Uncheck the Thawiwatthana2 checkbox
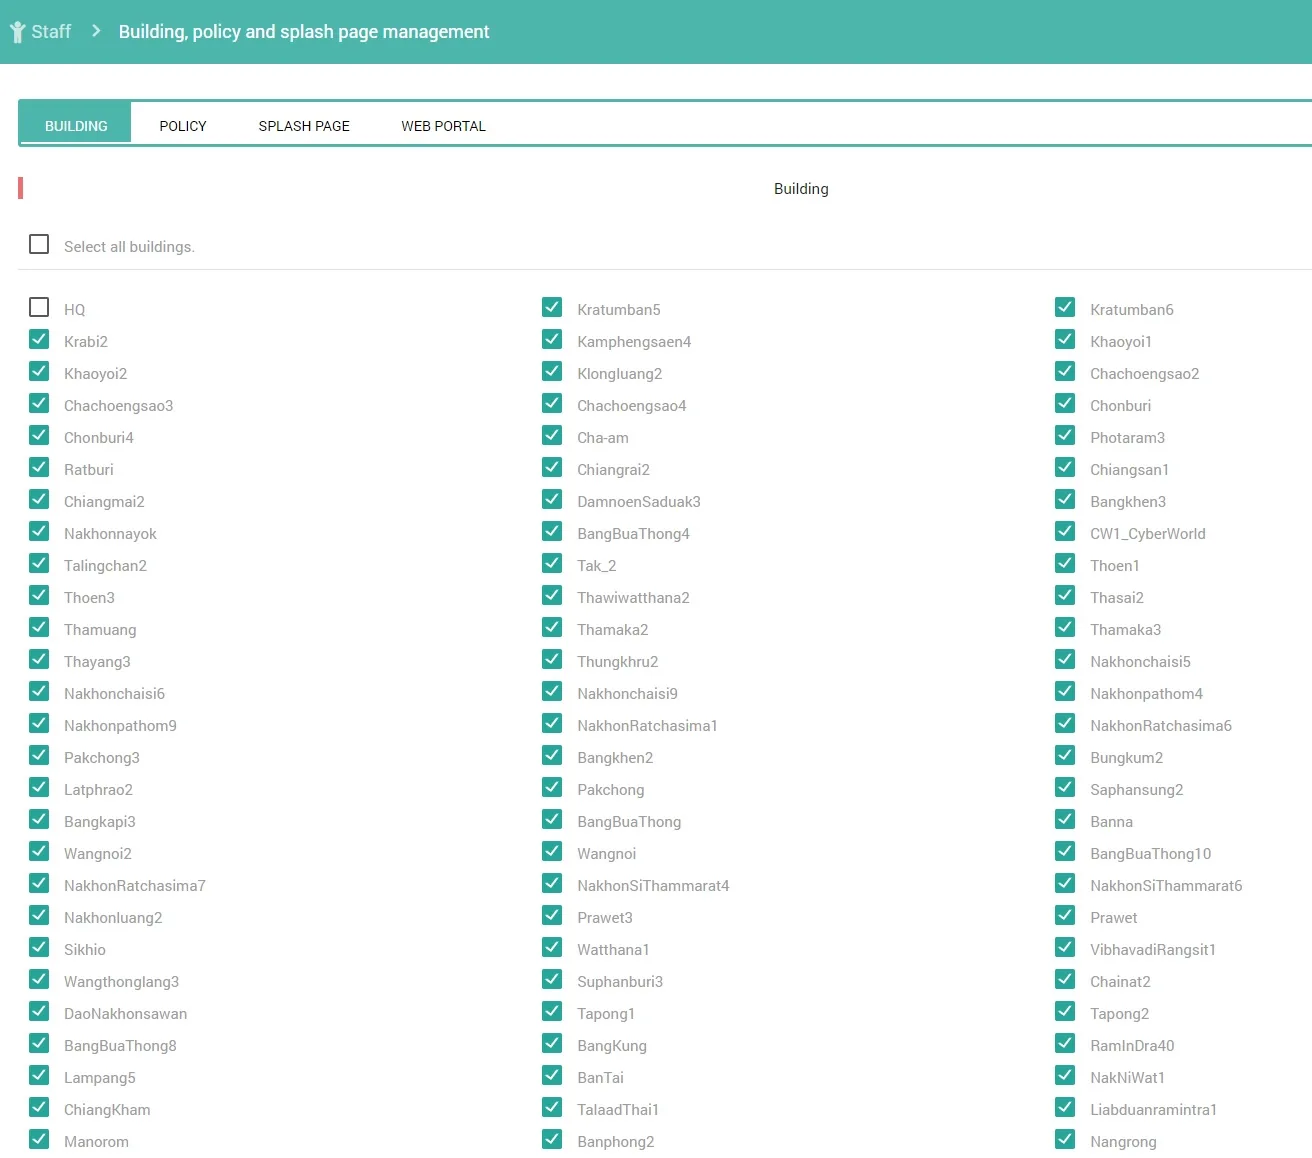The height and width of the screenshot is (1158, 1312). click(x=552, y=595)
